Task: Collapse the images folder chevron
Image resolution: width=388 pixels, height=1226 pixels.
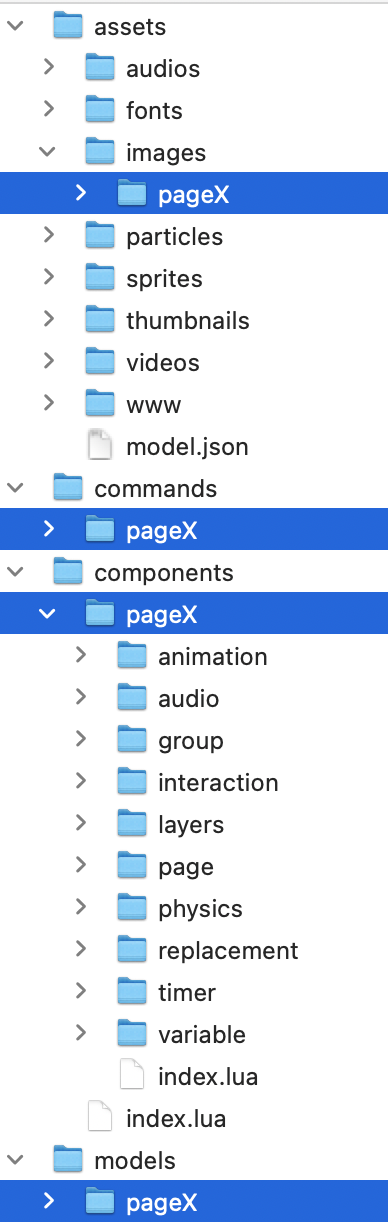Action: pos(47,153)
